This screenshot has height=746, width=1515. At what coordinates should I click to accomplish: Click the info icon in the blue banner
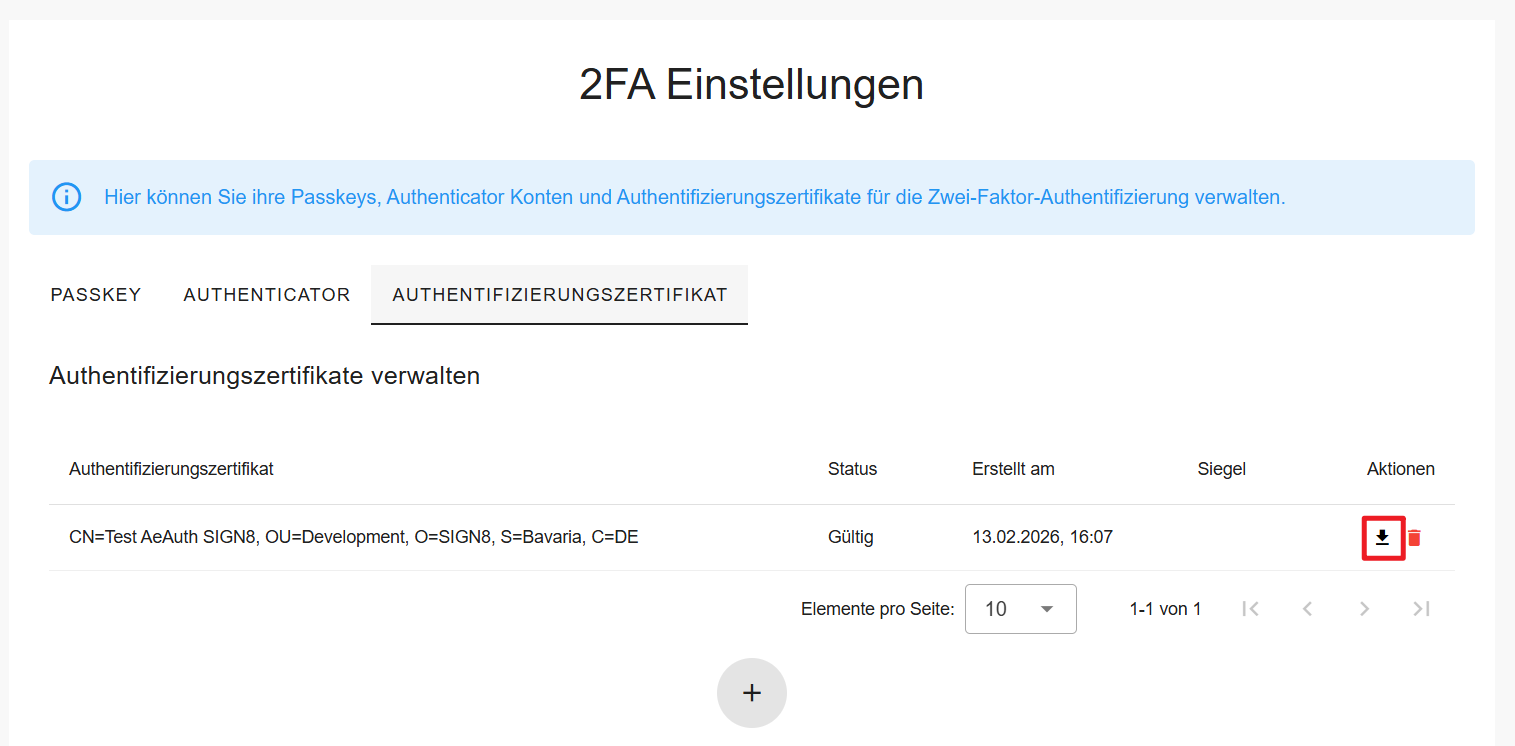66,197
